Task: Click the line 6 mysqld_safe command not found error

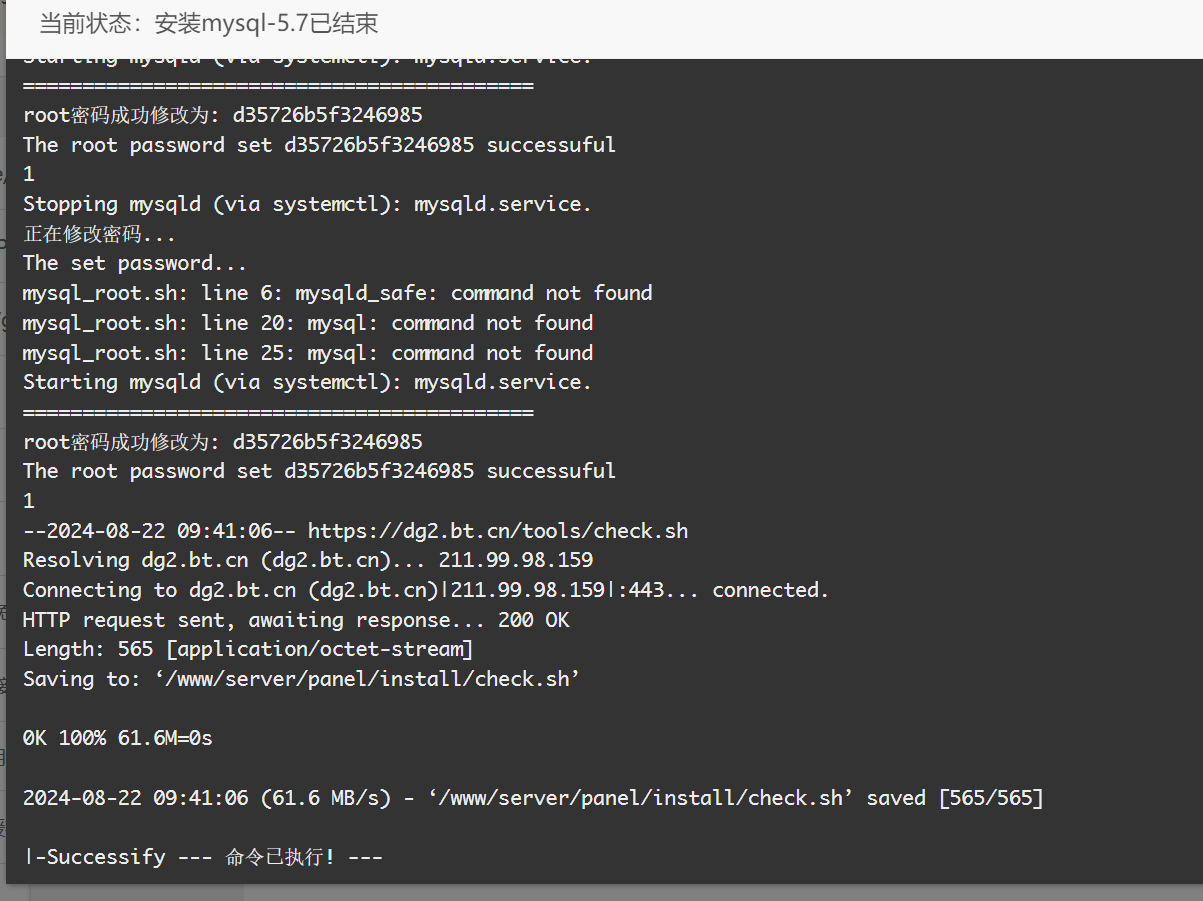Action: tap(338, 293)
